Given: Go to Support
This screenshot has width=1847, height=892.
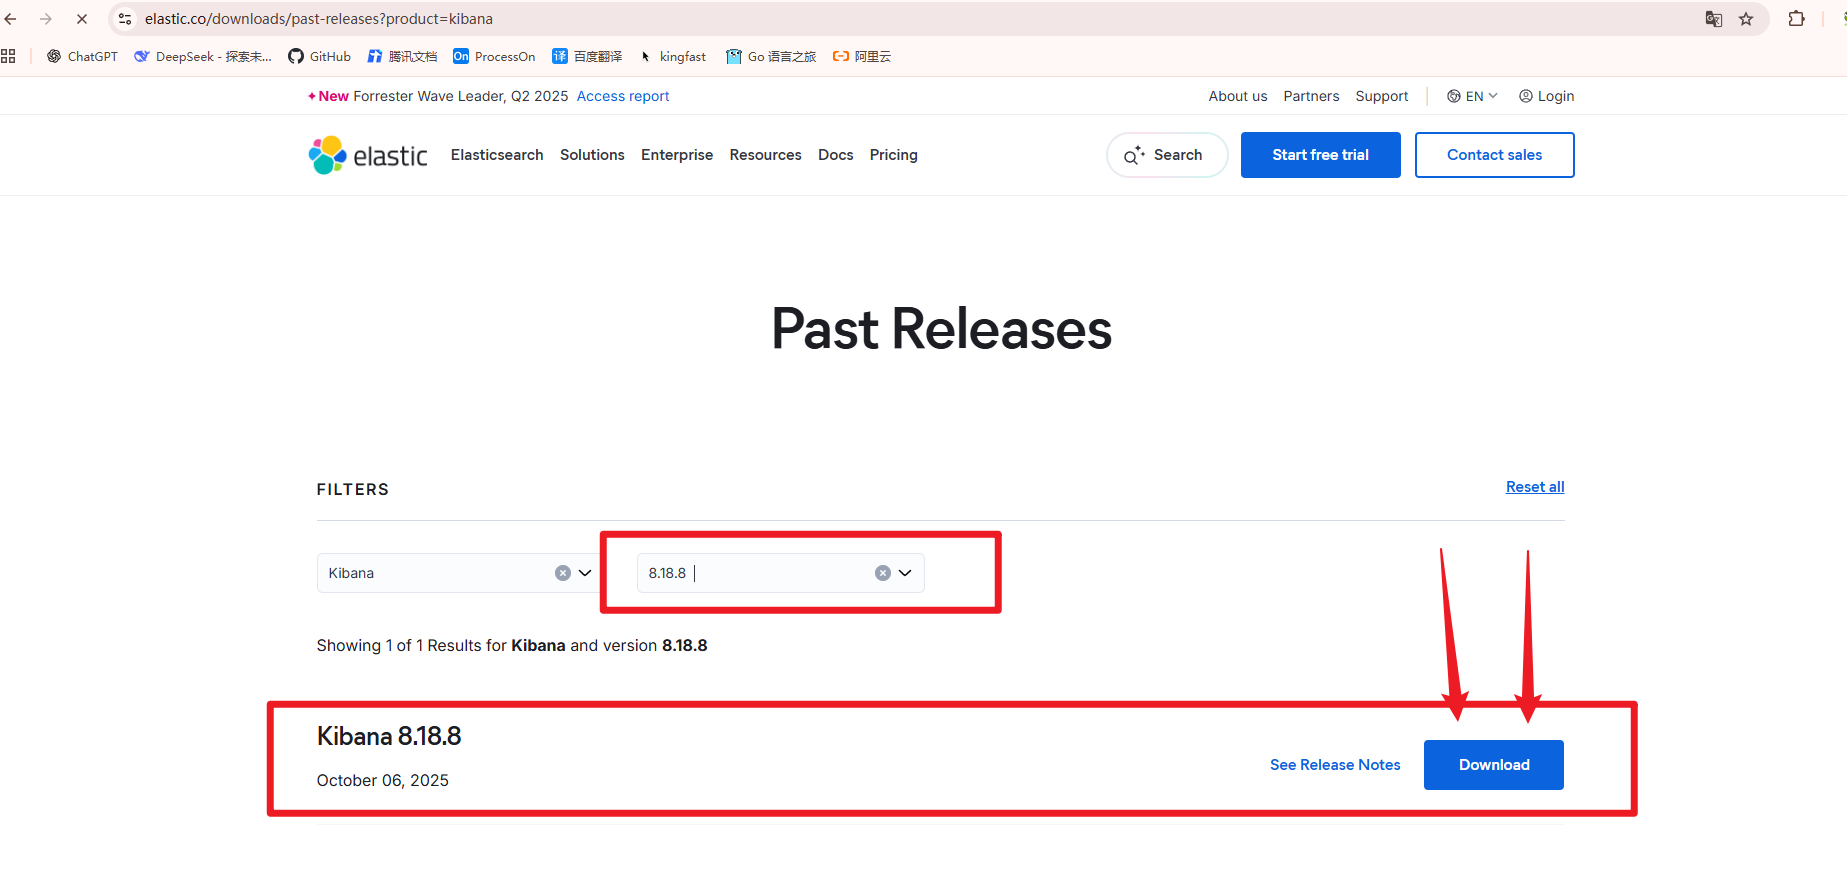Looking at the screenshot, I should click(x=1382, y=96).
